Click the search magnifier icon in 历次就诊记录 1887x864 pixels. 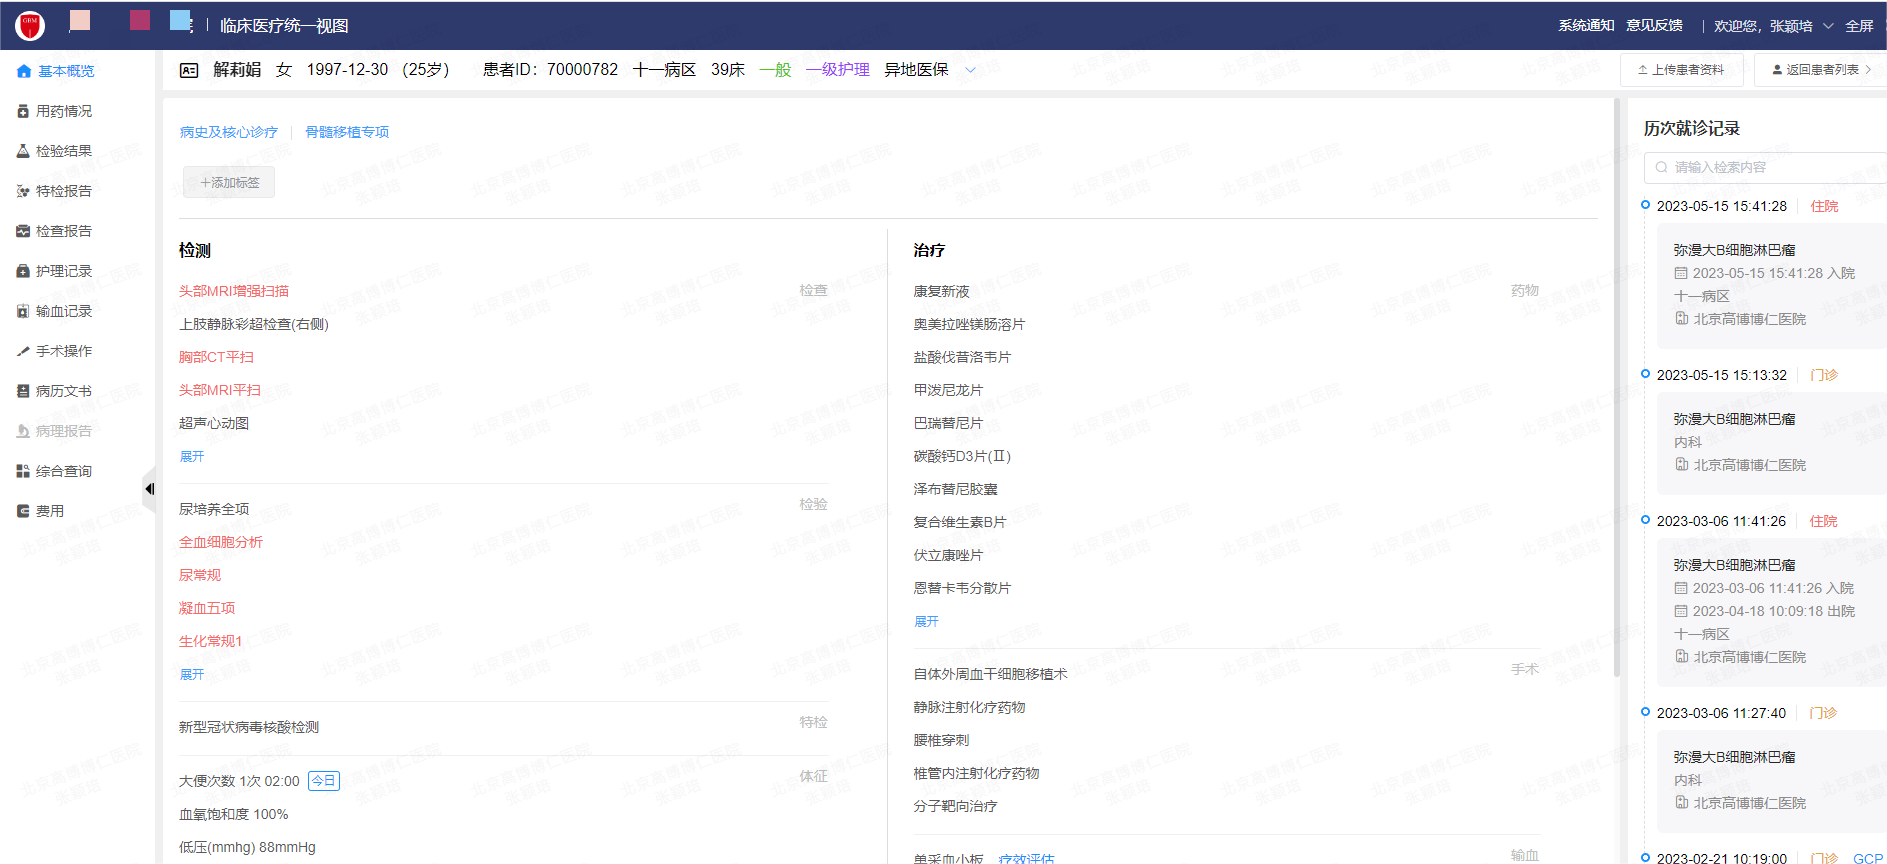[1662, 167]
